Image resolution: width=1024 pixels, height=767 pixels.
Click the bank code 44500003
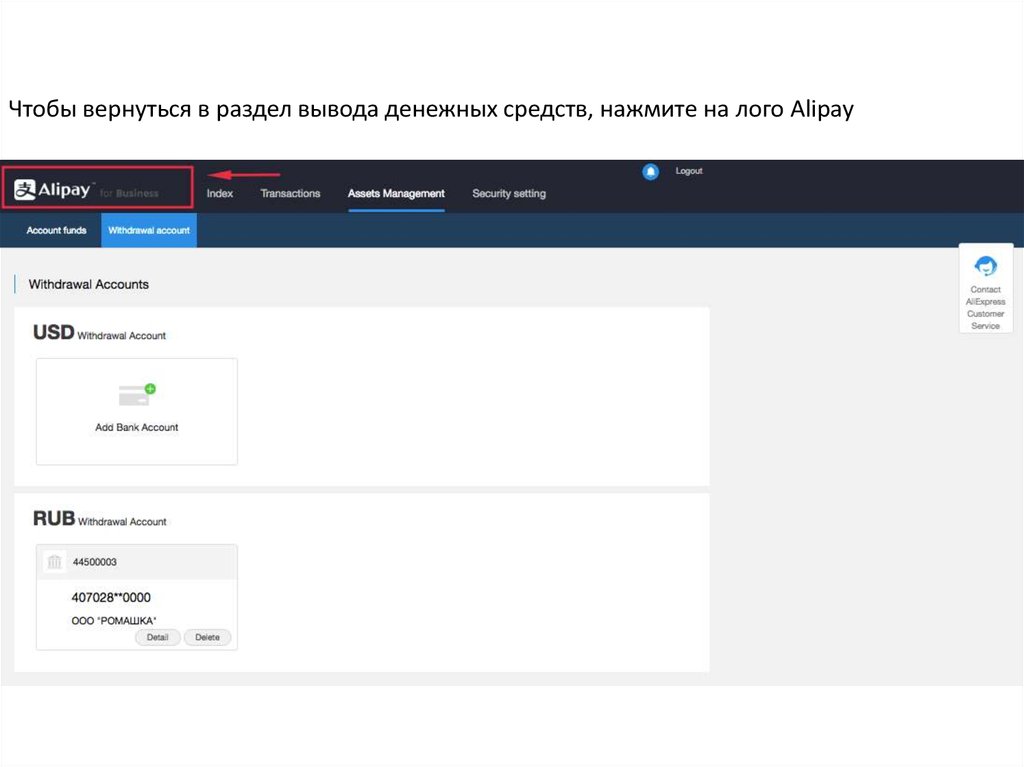click(x=95, y=563)
